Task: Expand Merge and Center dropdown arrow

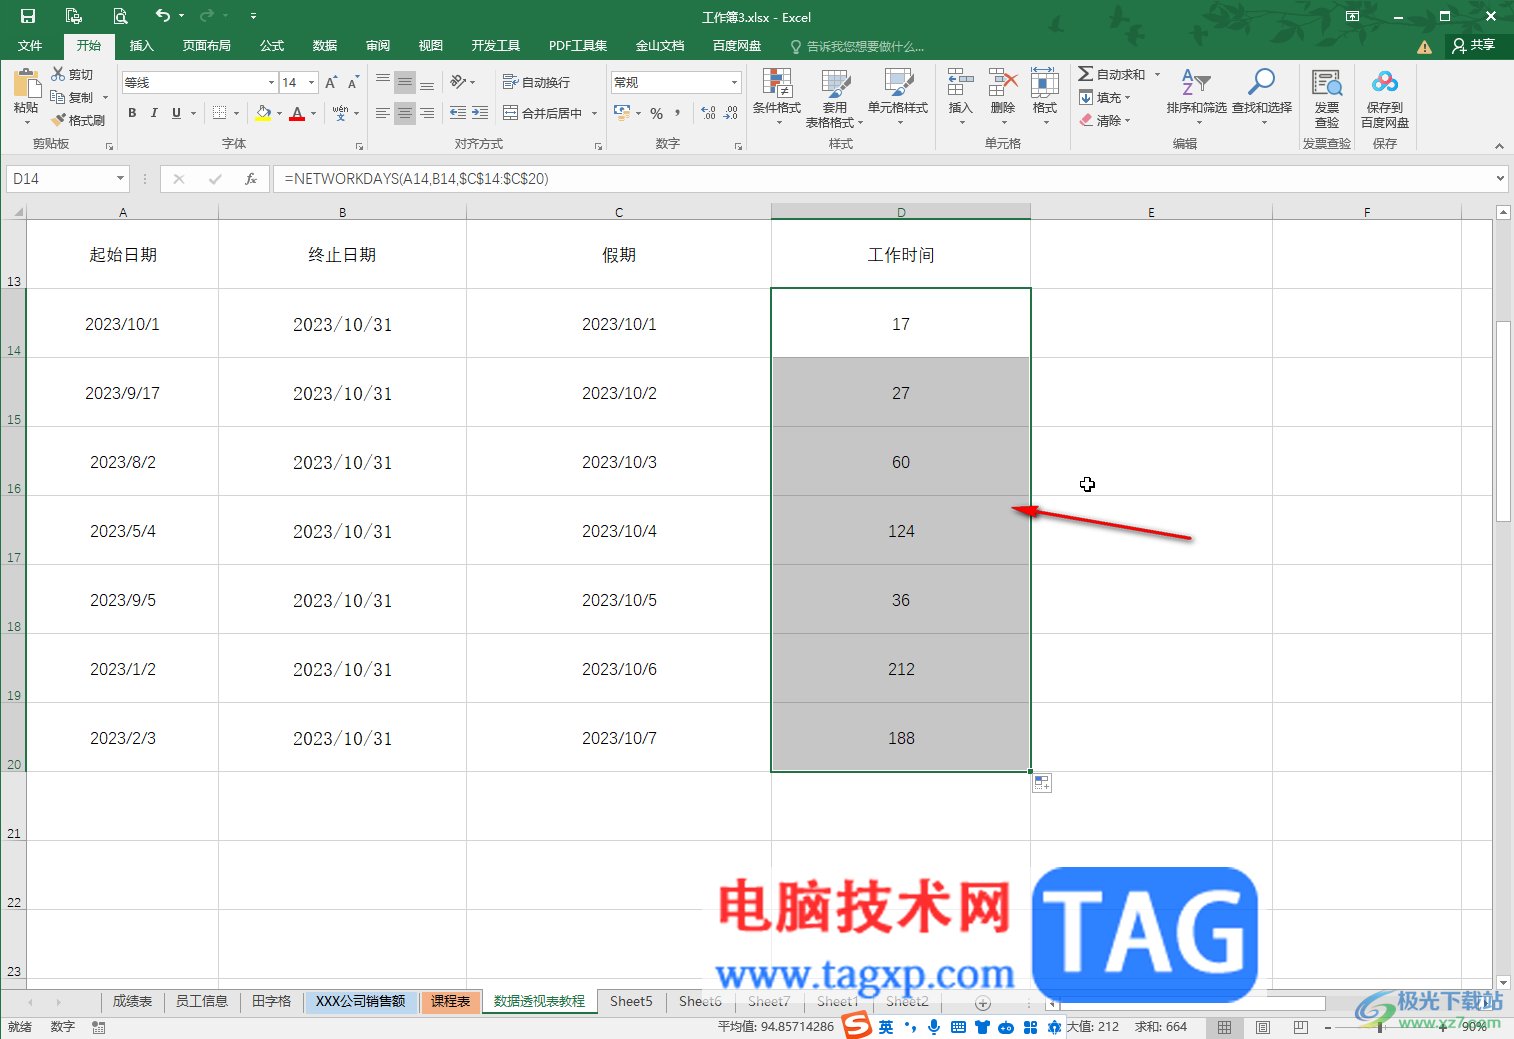Action: click(594, 113)
